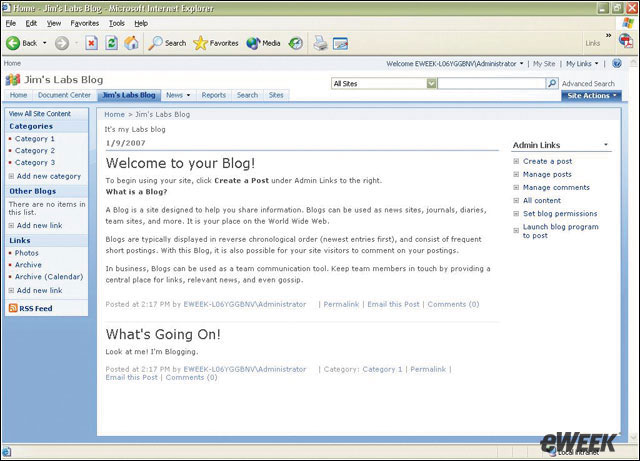Click the Home breadcrumb link
This screenshot has height=461, width=640.
[x=114, y=114]
